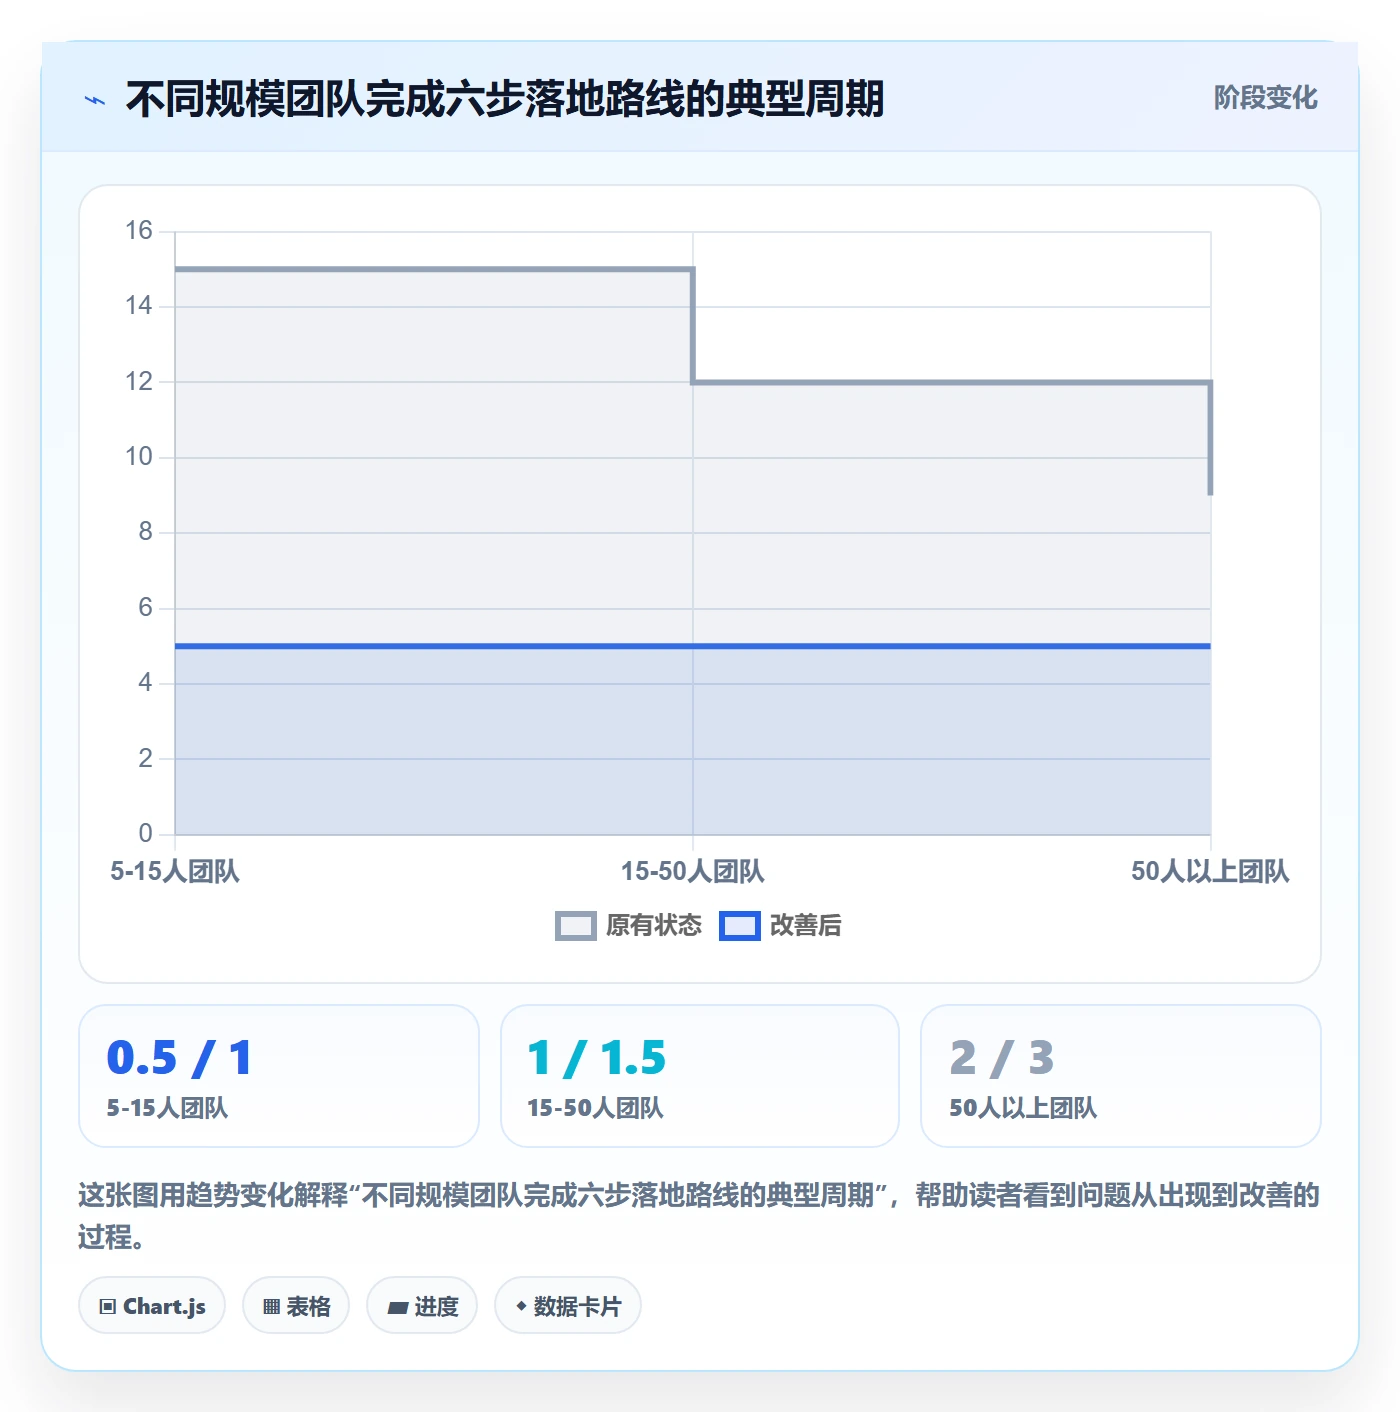Click the 15-50人团队 x-axis label
The image size is (1400, 1412).
[692, 872]
